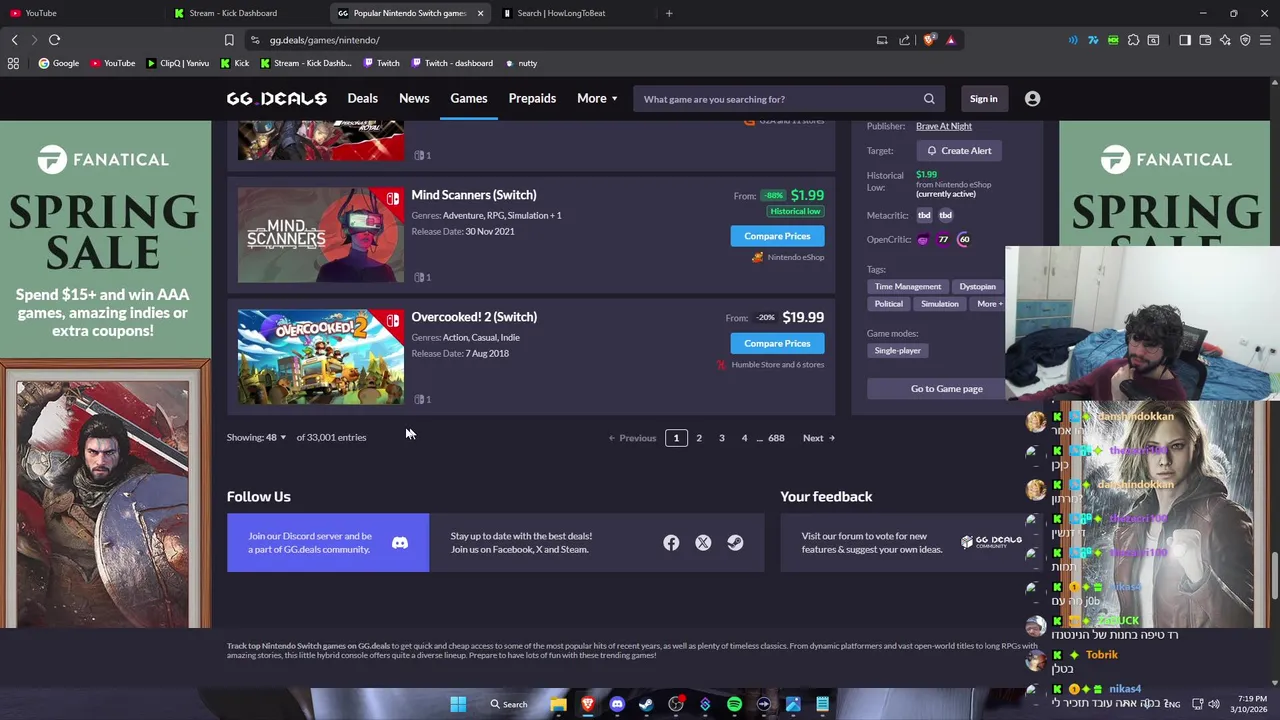Open GG.deals Facebook page icon
The image size is (1280, 720).
coord(671,543)
